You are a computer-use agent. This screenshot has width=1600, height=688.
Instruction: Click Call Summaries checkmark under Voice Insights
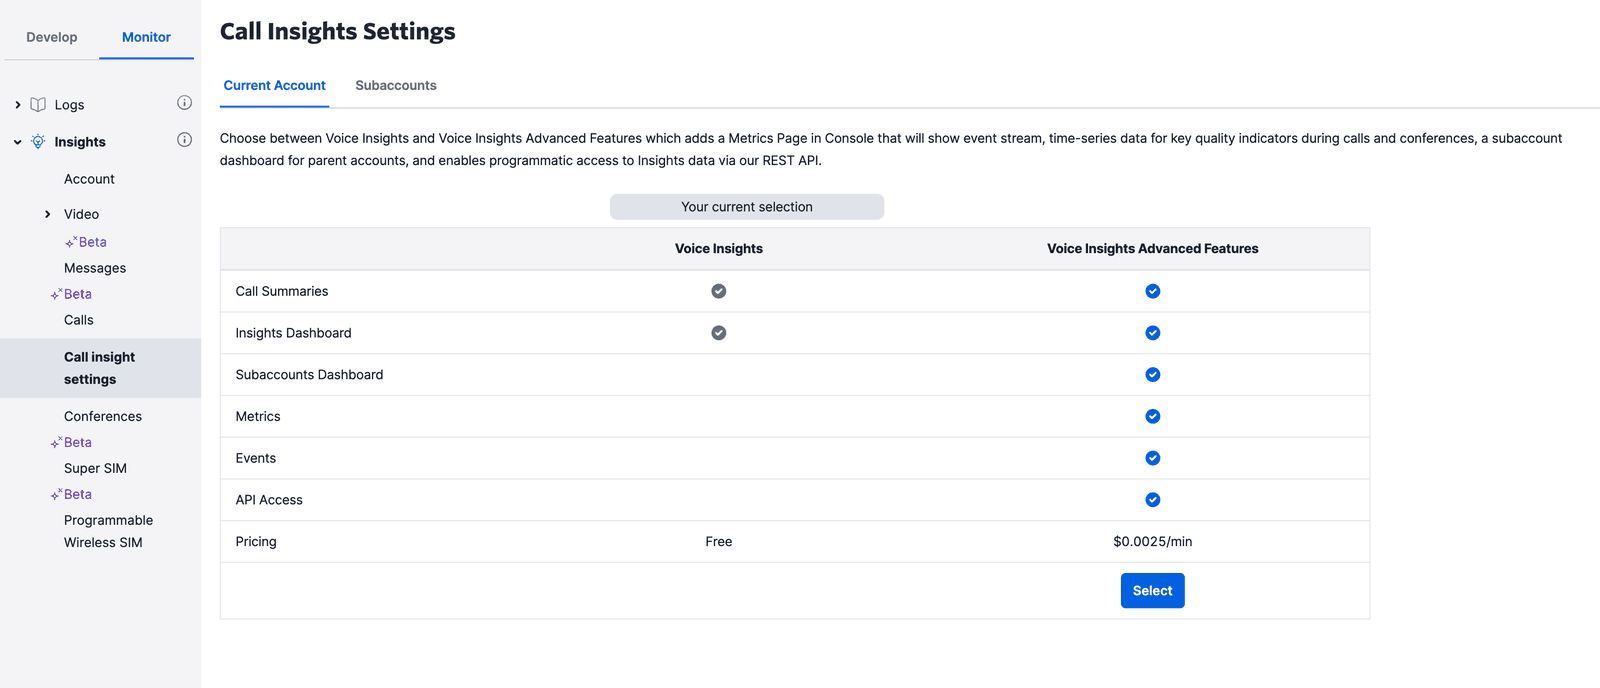(718, 291)
